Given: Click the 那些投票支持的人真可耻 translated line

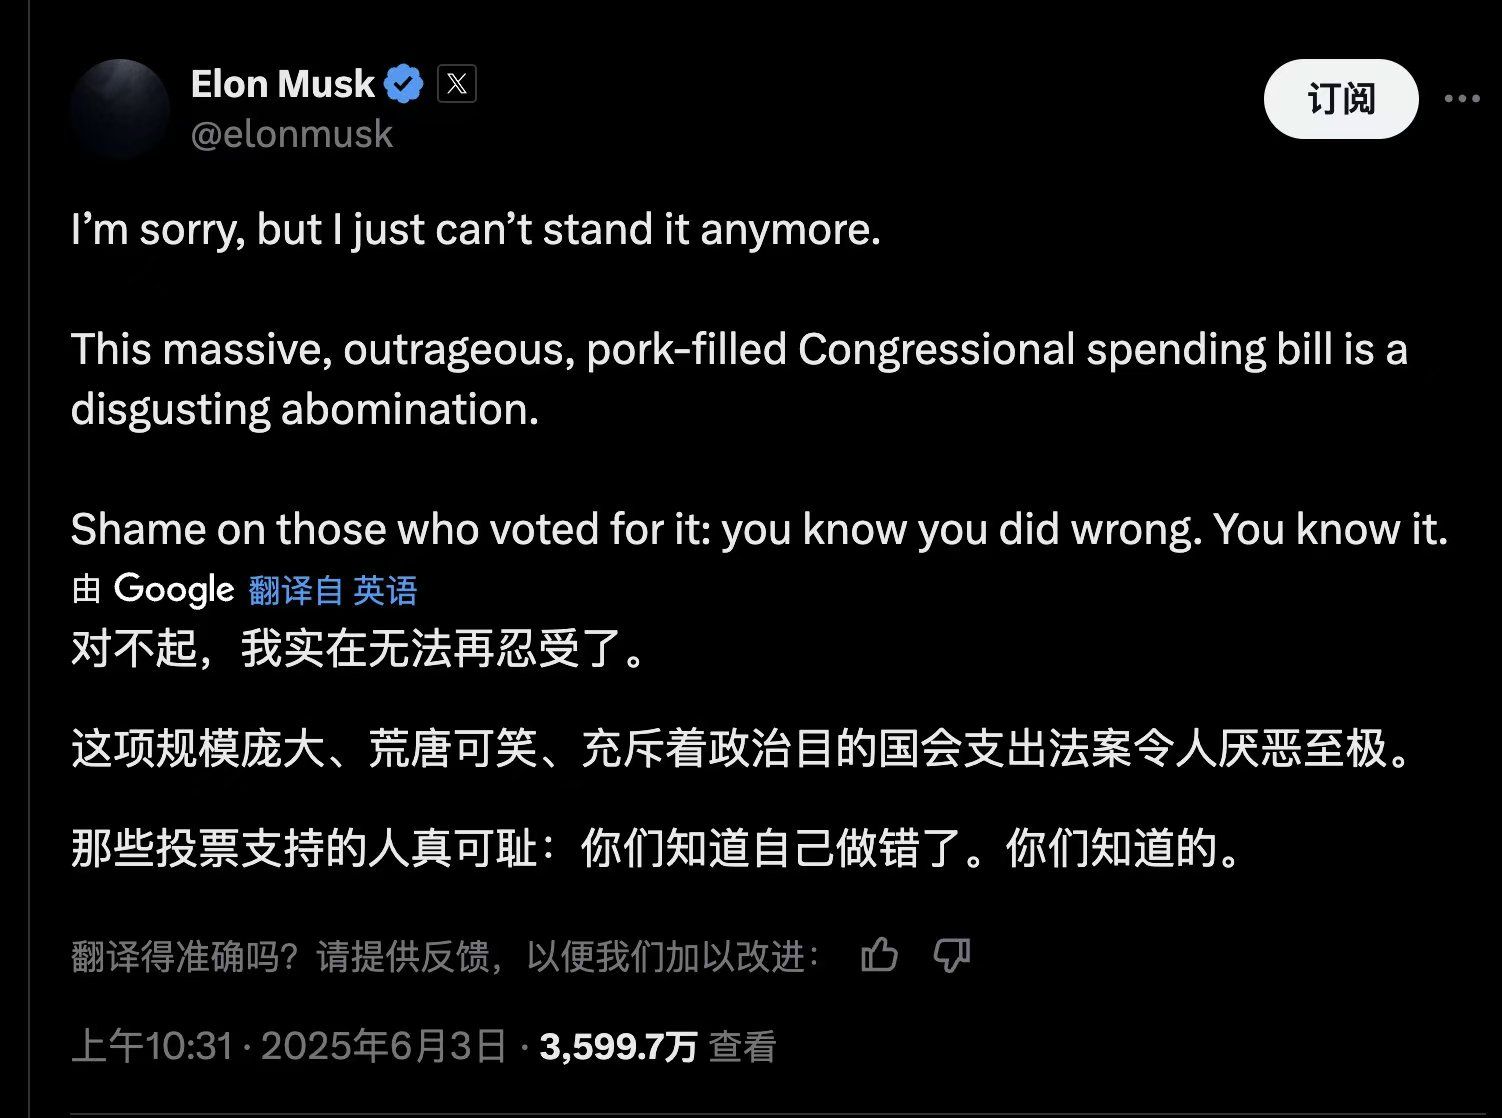Looking at the screenshot, I should [x=657, y=849].
